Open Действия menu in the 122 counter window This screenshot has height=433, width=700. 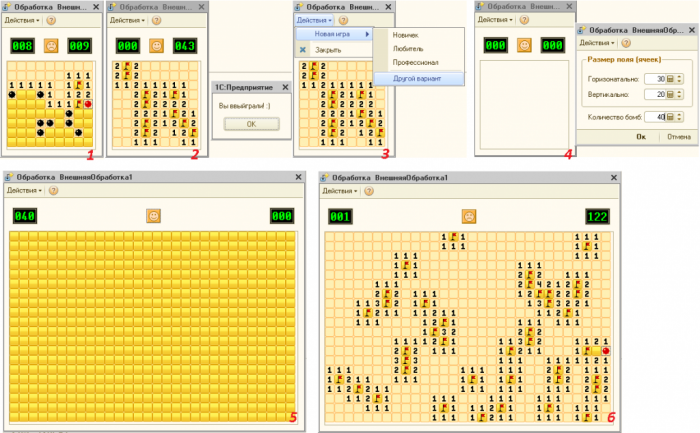(338, 190)
